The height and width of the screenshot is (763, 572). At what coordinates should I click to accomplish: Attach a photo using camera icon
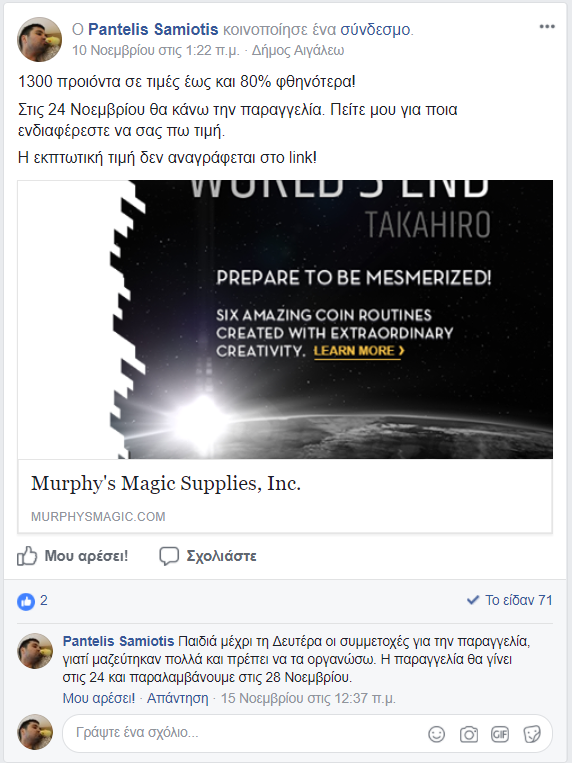point(468,734)
